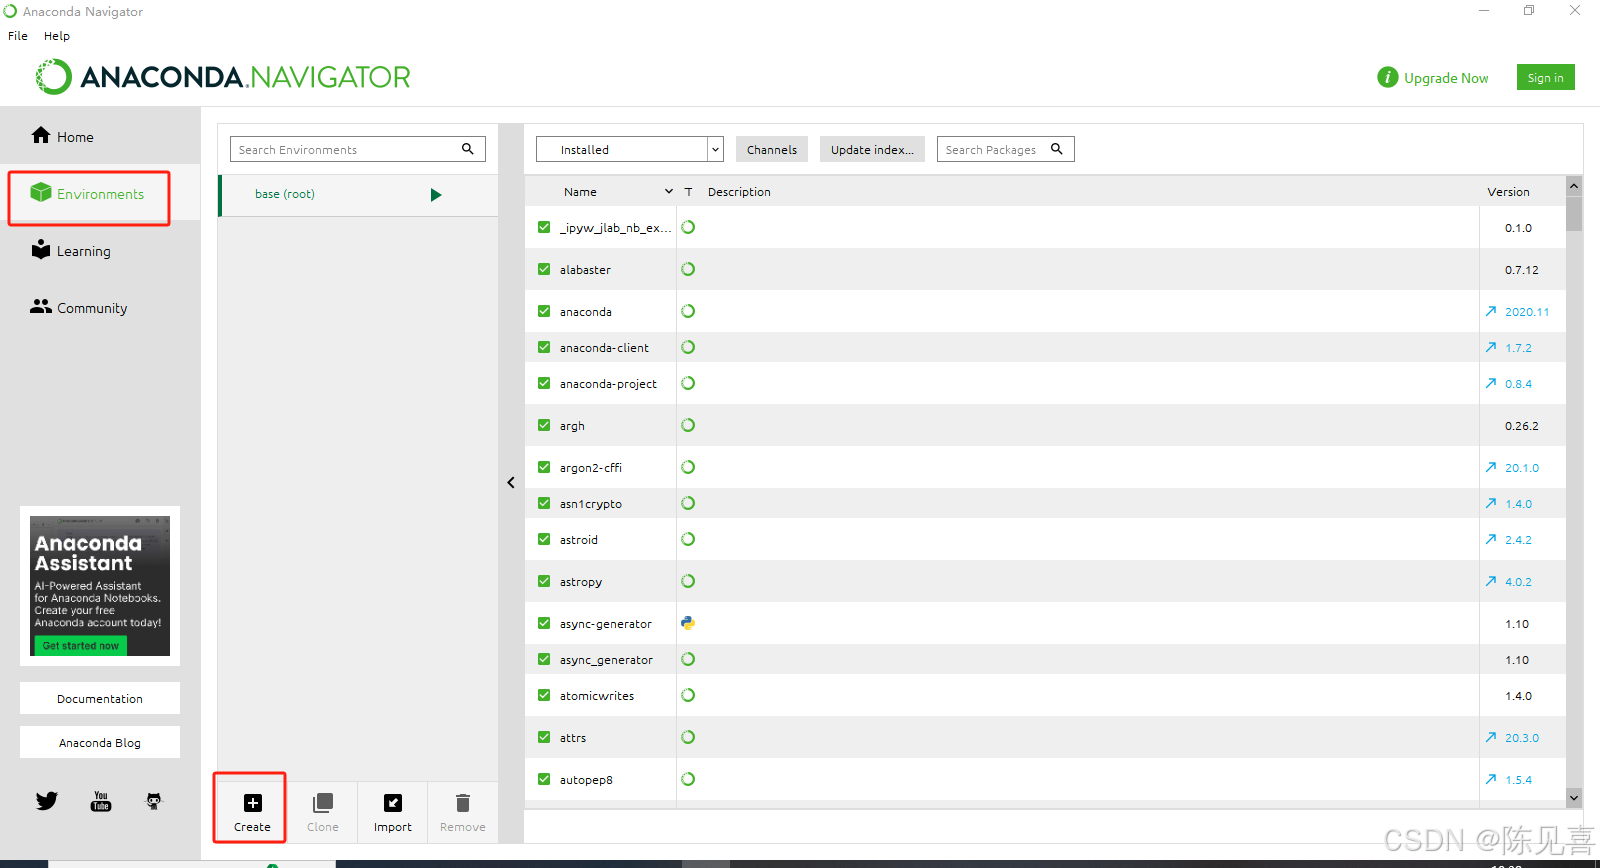The height and width of the screenshot is (868, 1600).
Task: Toggle the anaconda-project checkbox
Action: pos(544,383)
